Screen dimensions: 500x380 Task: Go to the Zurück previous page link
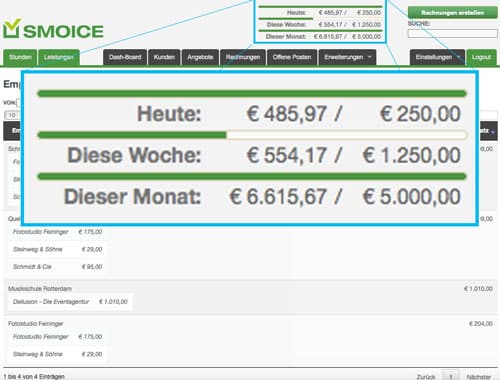[426, 377]
